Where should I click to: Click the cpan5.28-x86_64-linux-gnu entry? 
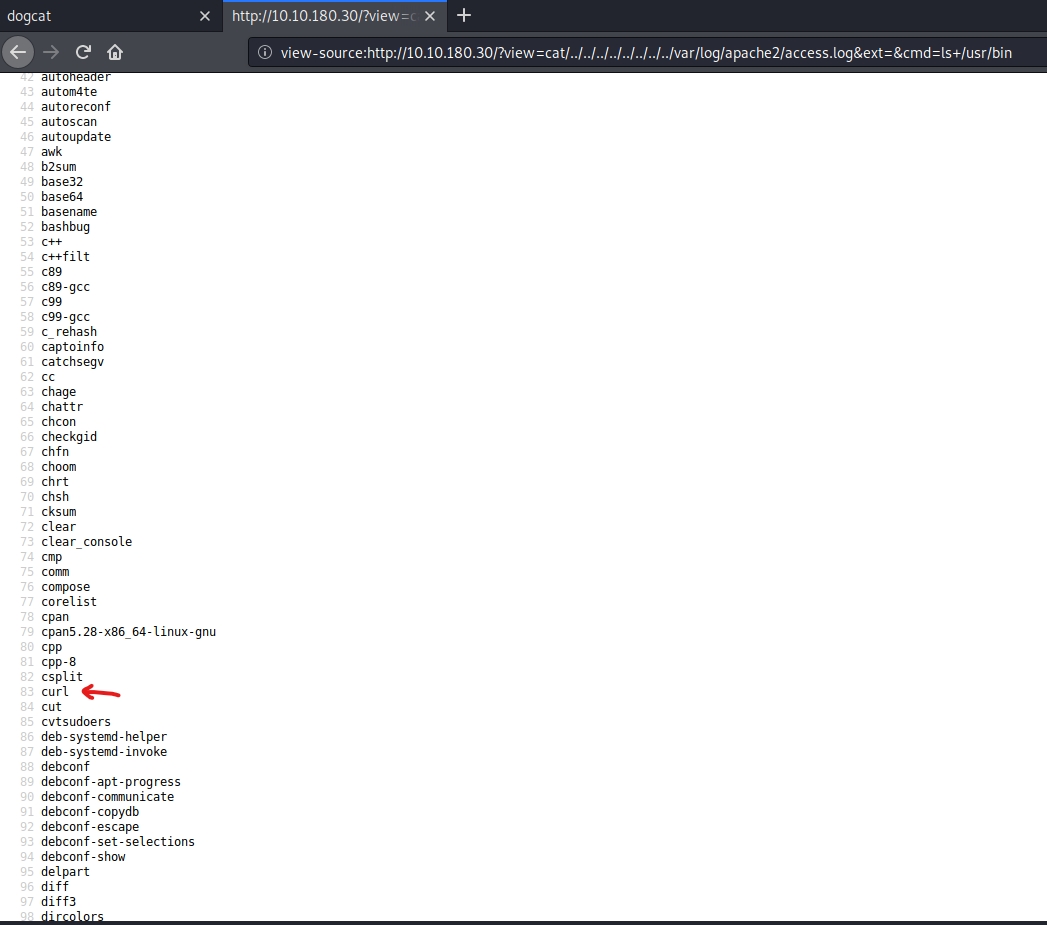tap(128, 632)
